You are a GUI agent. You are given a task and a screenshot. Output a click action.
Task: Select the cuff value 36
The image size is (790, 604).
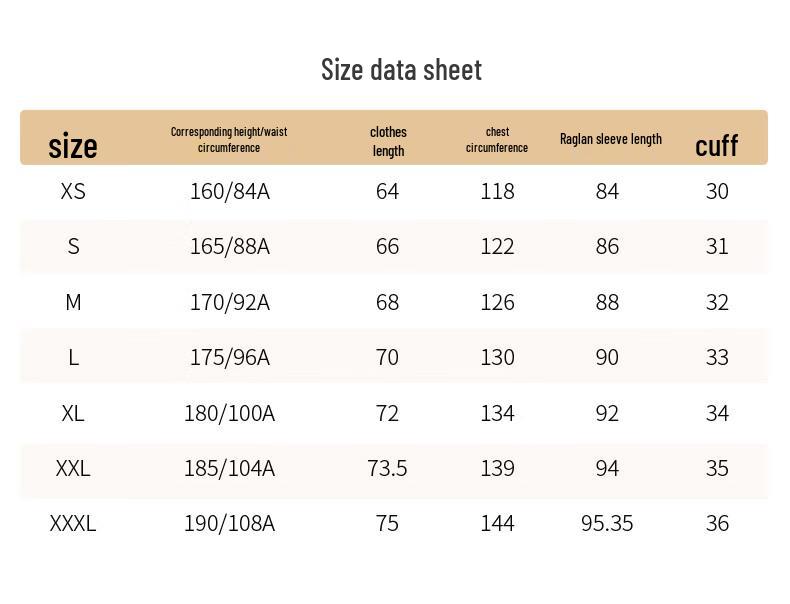(x=717, y=523)
